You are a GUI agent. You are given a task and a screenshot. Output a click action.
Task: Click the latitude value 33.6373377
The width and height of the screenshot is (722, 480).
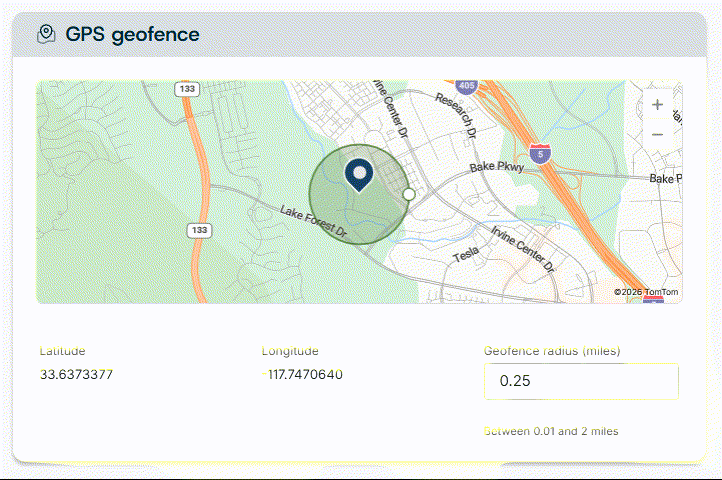[76, 375]
